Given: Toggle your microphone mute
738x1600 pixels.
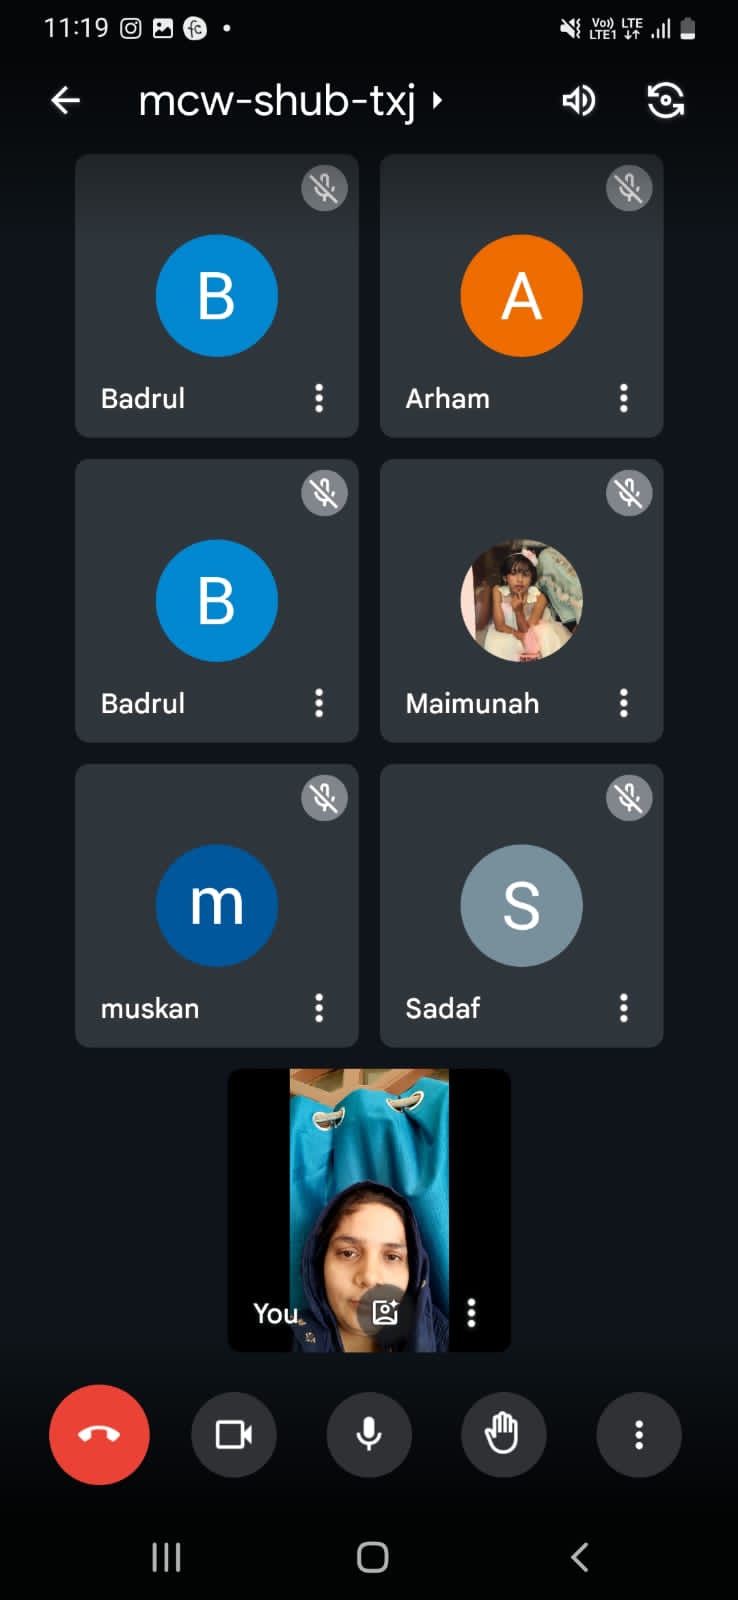Looking at the screenshot, I should [x=369, y=1434].
